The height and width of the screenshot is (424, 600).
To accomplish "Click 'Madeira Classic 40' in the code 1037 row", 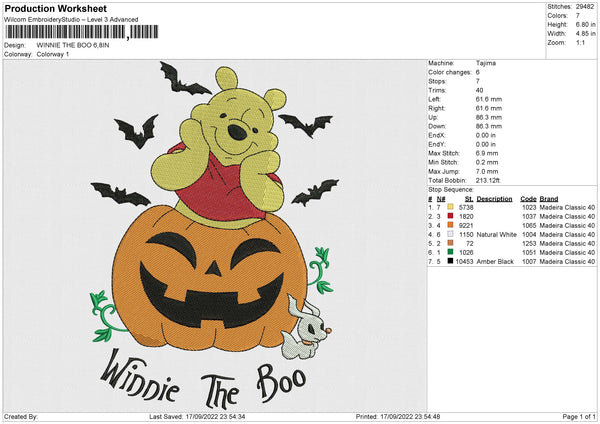I will coord(567,216).
